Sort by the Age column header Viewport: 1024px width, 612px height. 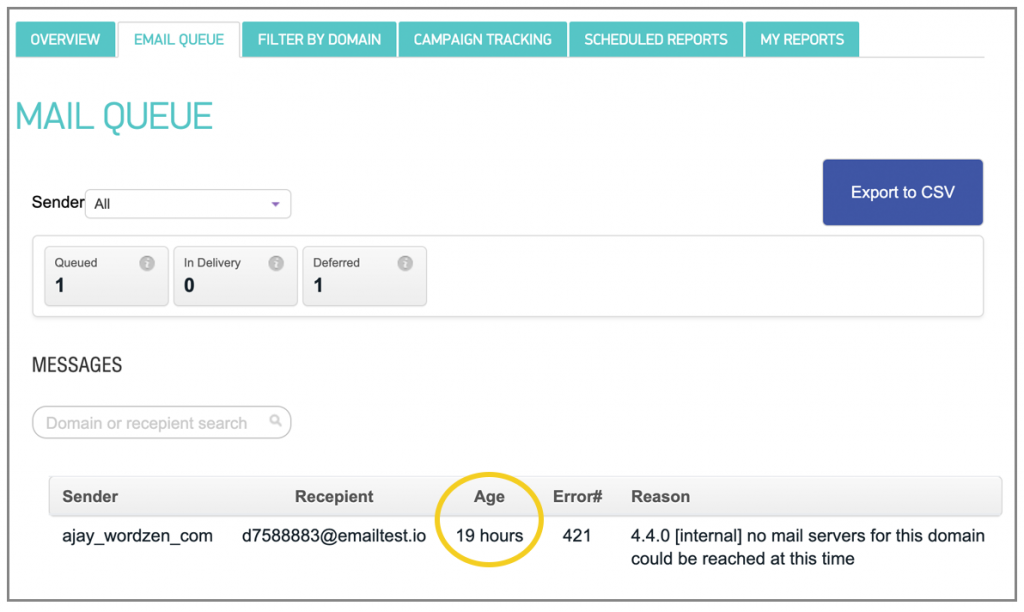click(489, 496)
